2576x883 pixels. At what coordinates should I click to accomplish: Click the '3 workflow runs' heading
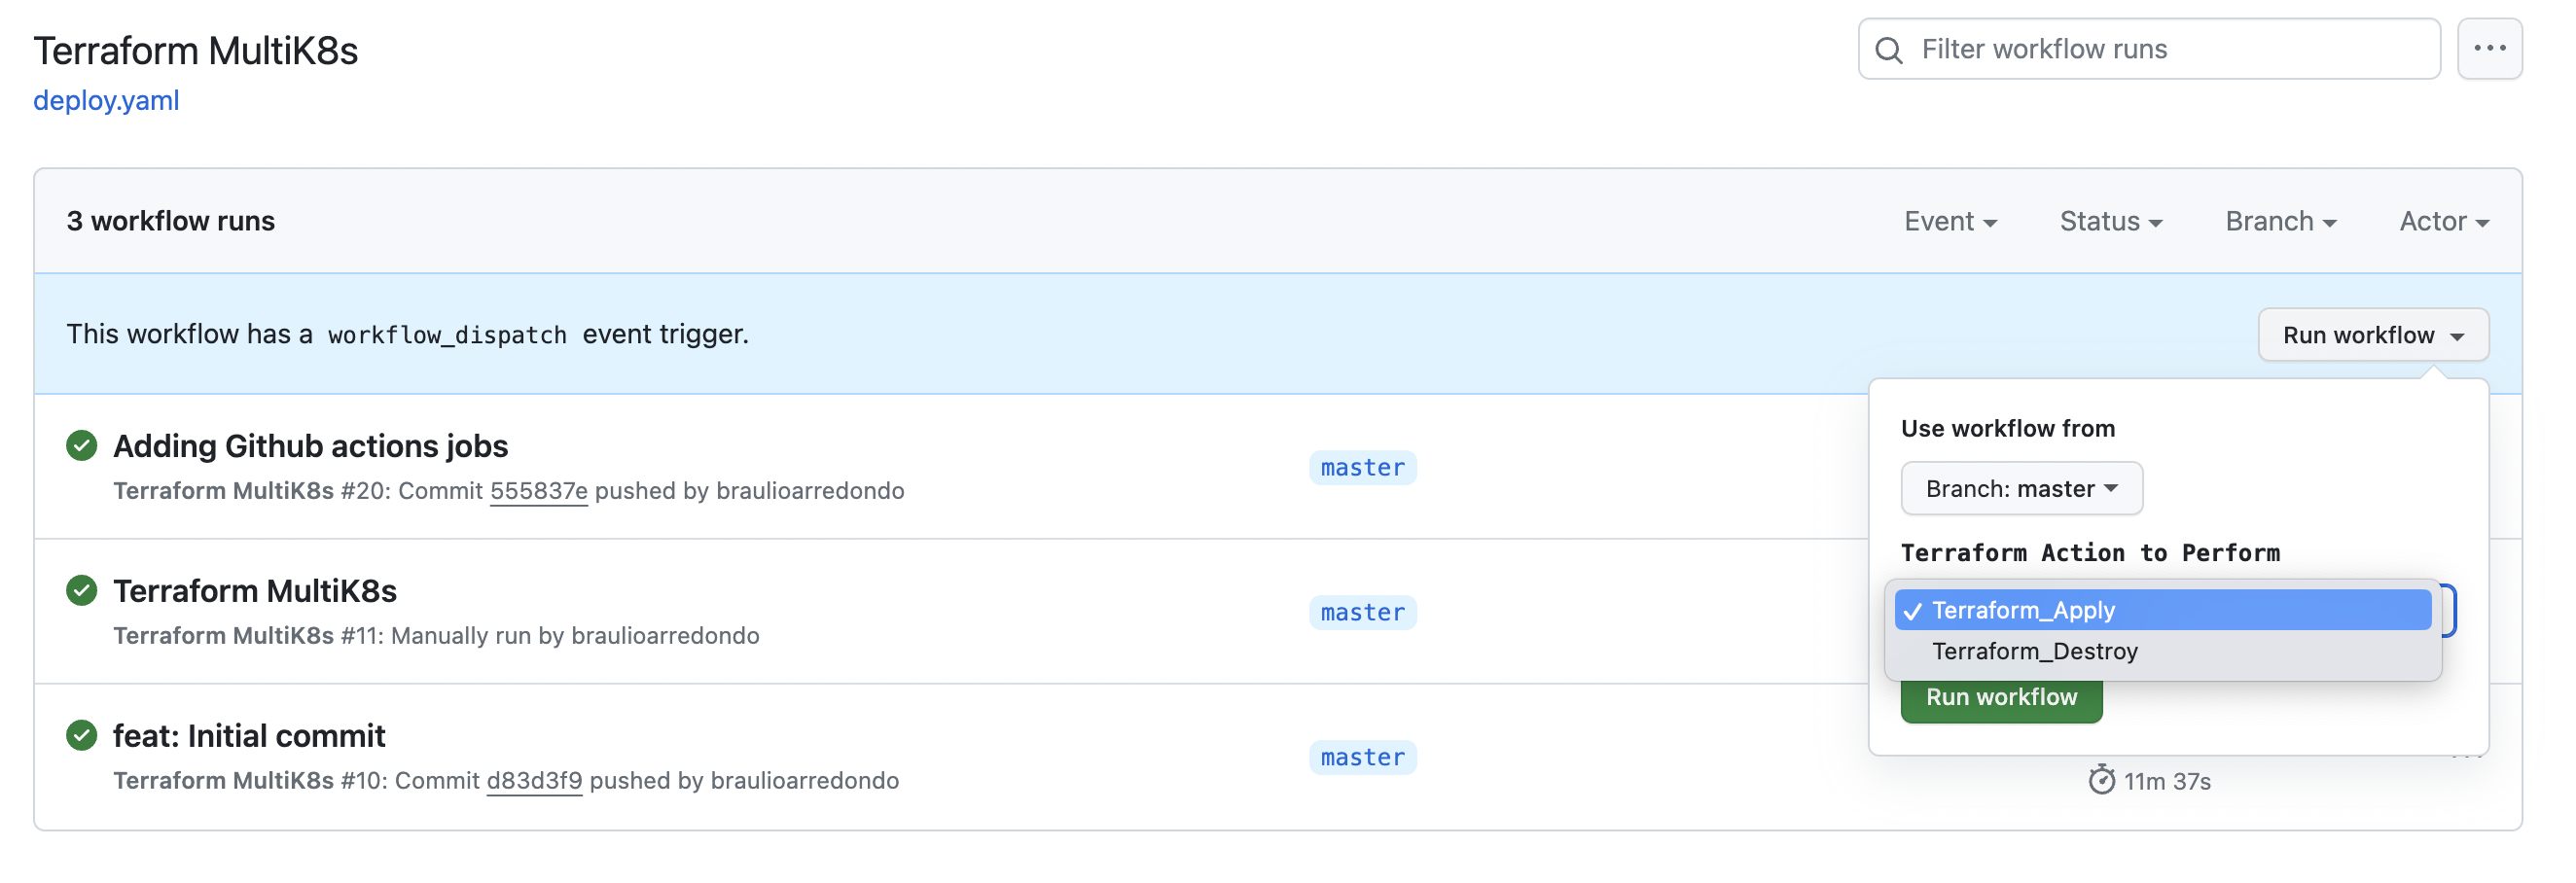(x=170, y=221)
